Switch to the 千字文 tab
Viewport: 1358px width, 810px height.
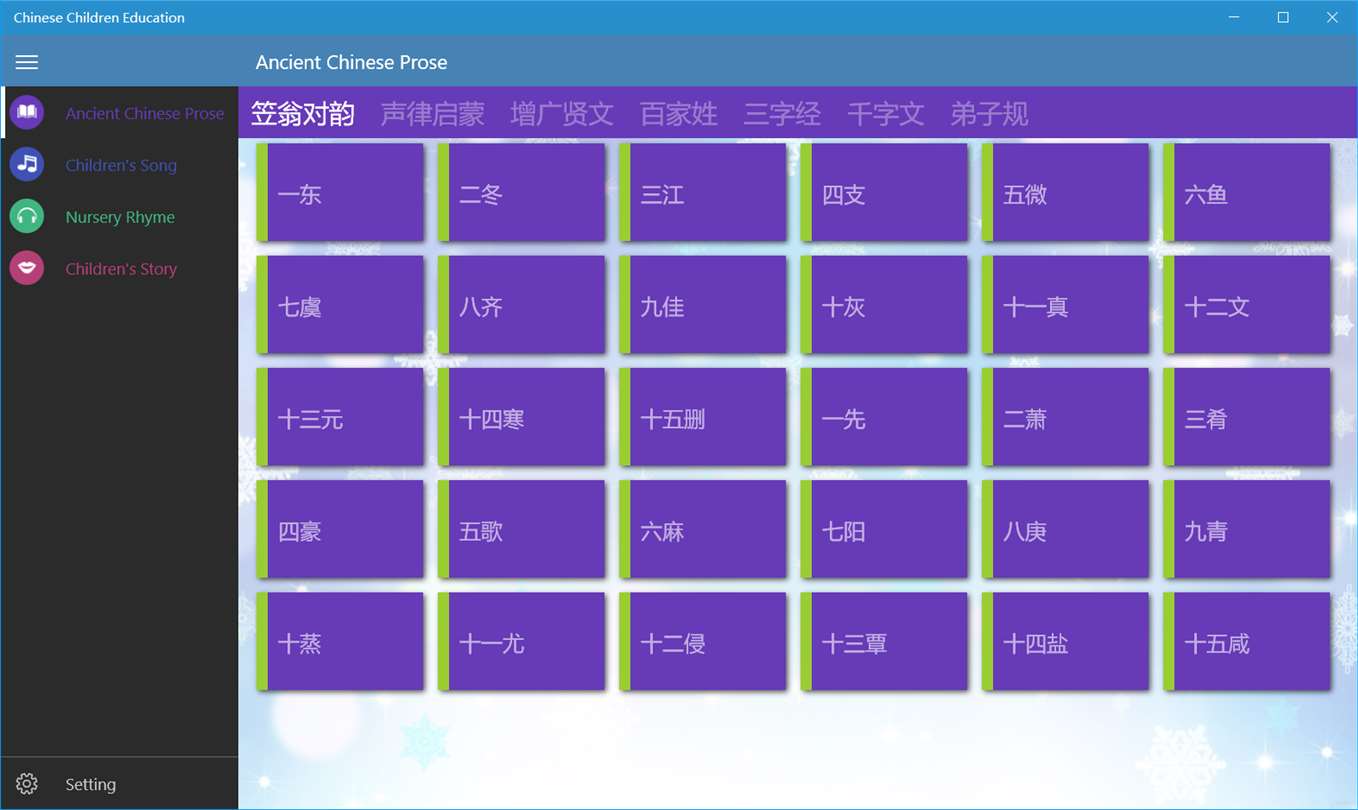pos(886,114)
